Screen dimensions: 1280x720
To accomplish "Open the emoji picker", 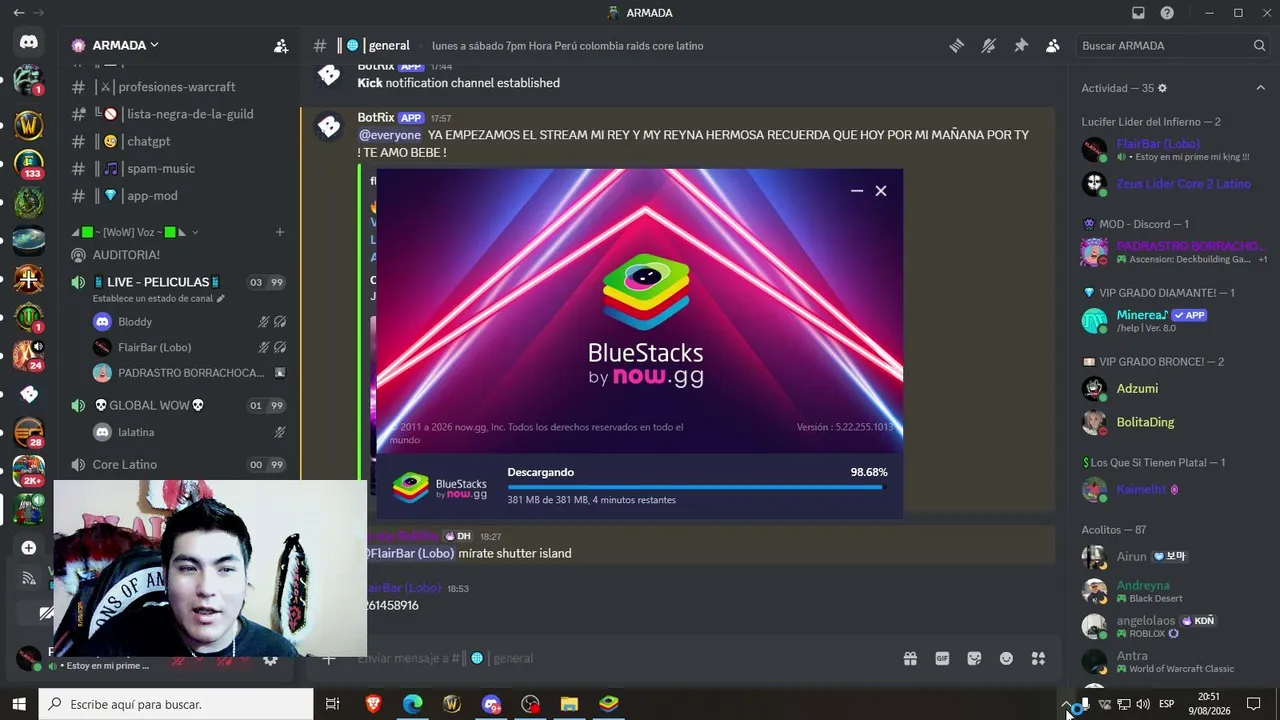I will coord(1006,658).
